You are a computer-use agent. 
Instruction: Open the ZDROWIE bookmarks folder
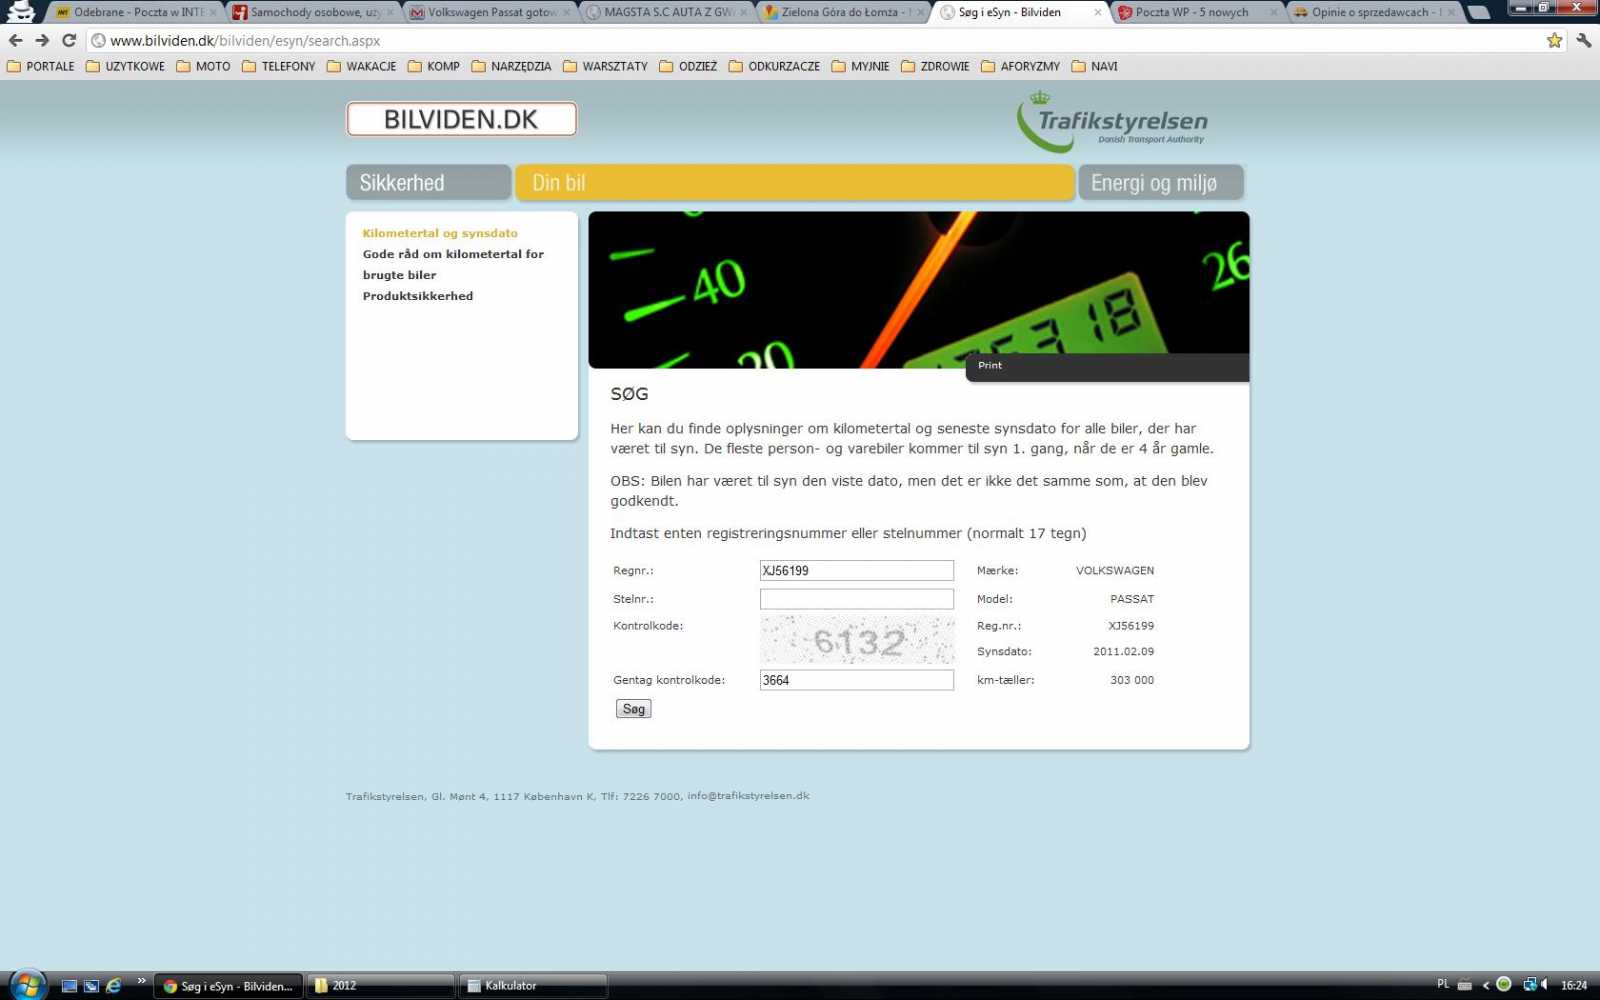(x=935, y=66)
